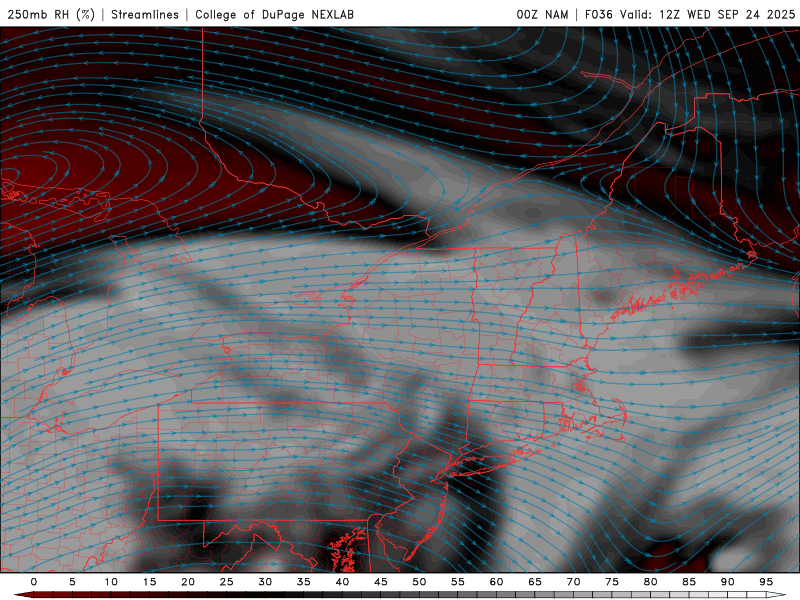Viewport: 800px width, 600px height.
Task: Click the color bar label "25"
Action: [x=227, y=582]
